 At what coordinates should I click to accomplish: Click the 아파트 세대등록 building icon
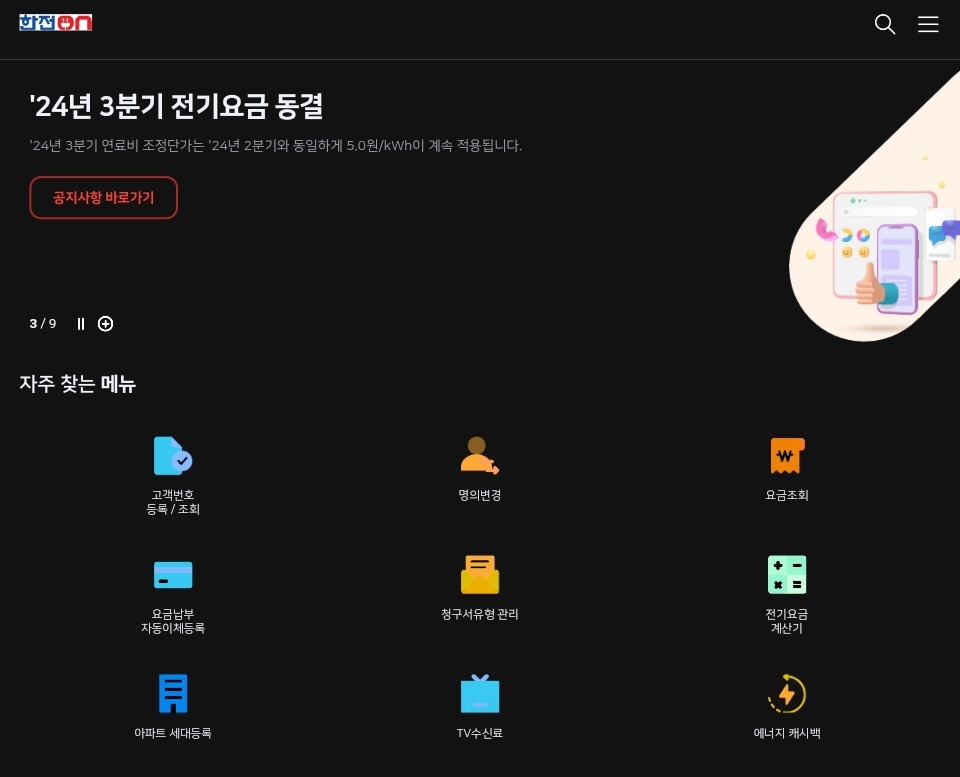[x=173, y=693]
